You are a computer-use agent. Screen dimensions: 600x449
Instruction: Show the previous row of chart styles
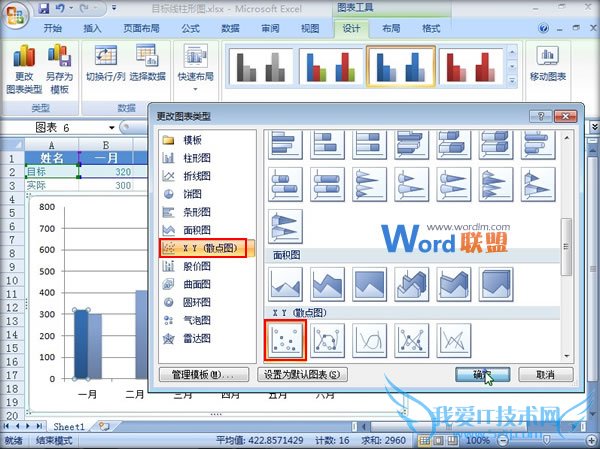[512, 52]
